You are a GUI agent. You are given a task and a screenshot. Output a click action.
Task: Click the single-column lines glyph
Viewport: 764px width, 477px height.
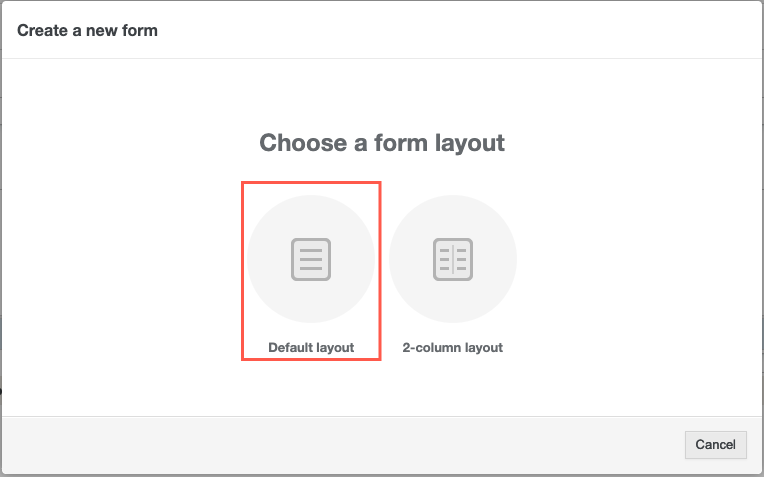pyautogui.click(x=311, y=260)
